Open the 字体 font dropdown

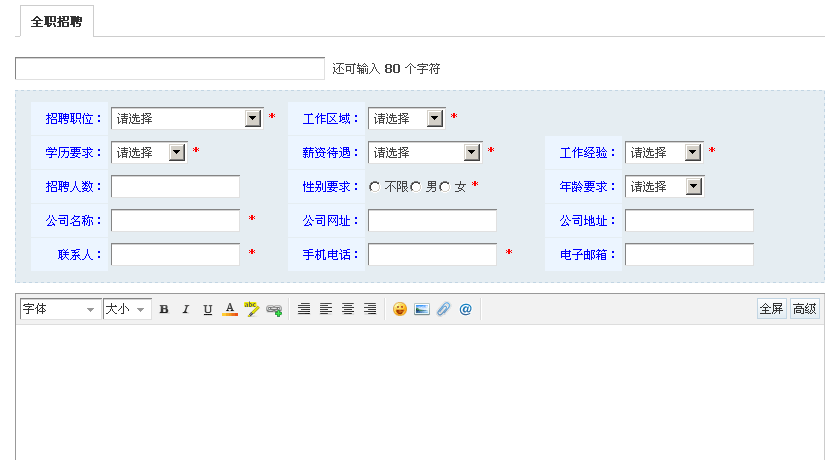60,309
